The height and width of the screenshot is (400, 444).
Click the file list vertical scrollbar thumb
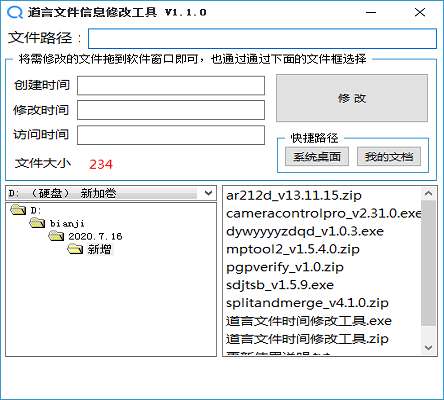click(429, 263)
